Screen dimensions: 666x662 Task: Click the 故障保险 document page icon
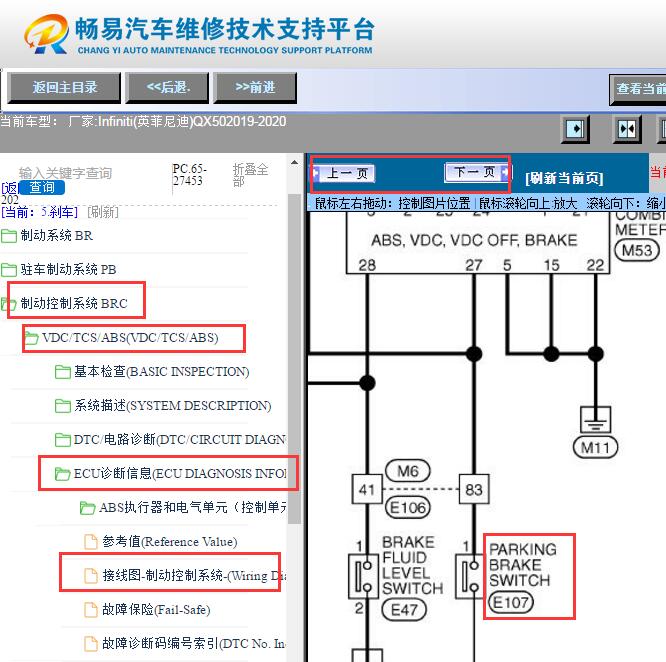(90, 610)
